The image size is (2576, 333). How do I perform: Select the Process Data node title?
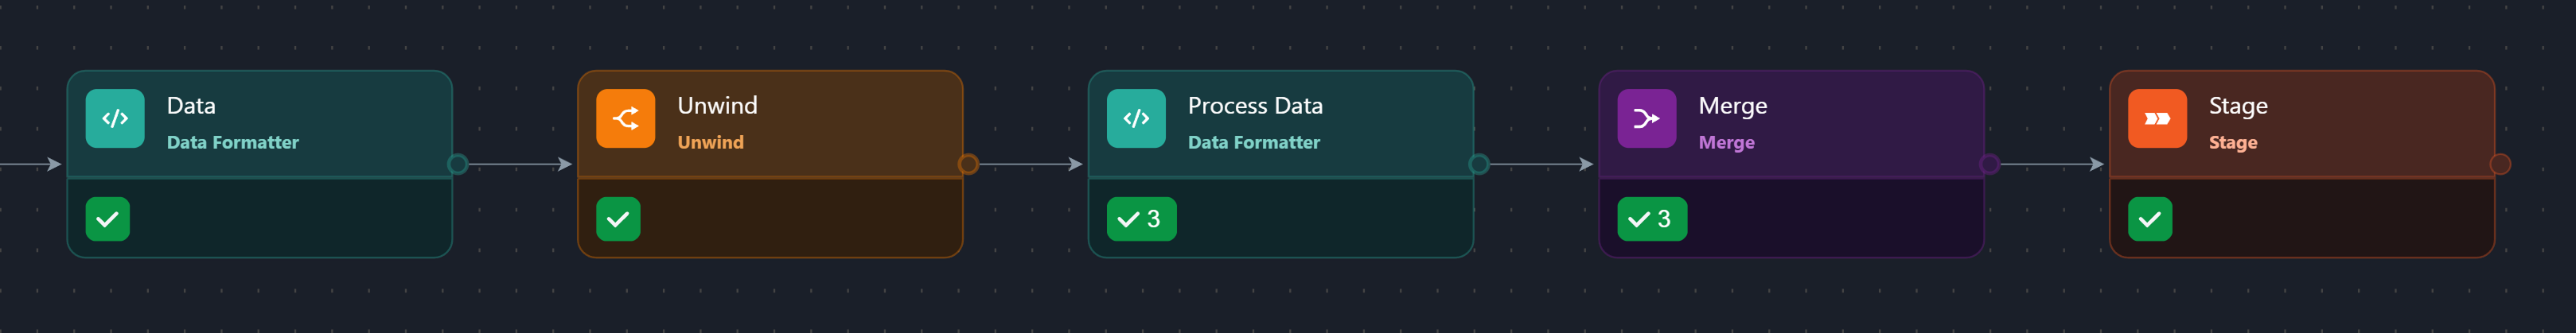click(x=1255, y=106)
